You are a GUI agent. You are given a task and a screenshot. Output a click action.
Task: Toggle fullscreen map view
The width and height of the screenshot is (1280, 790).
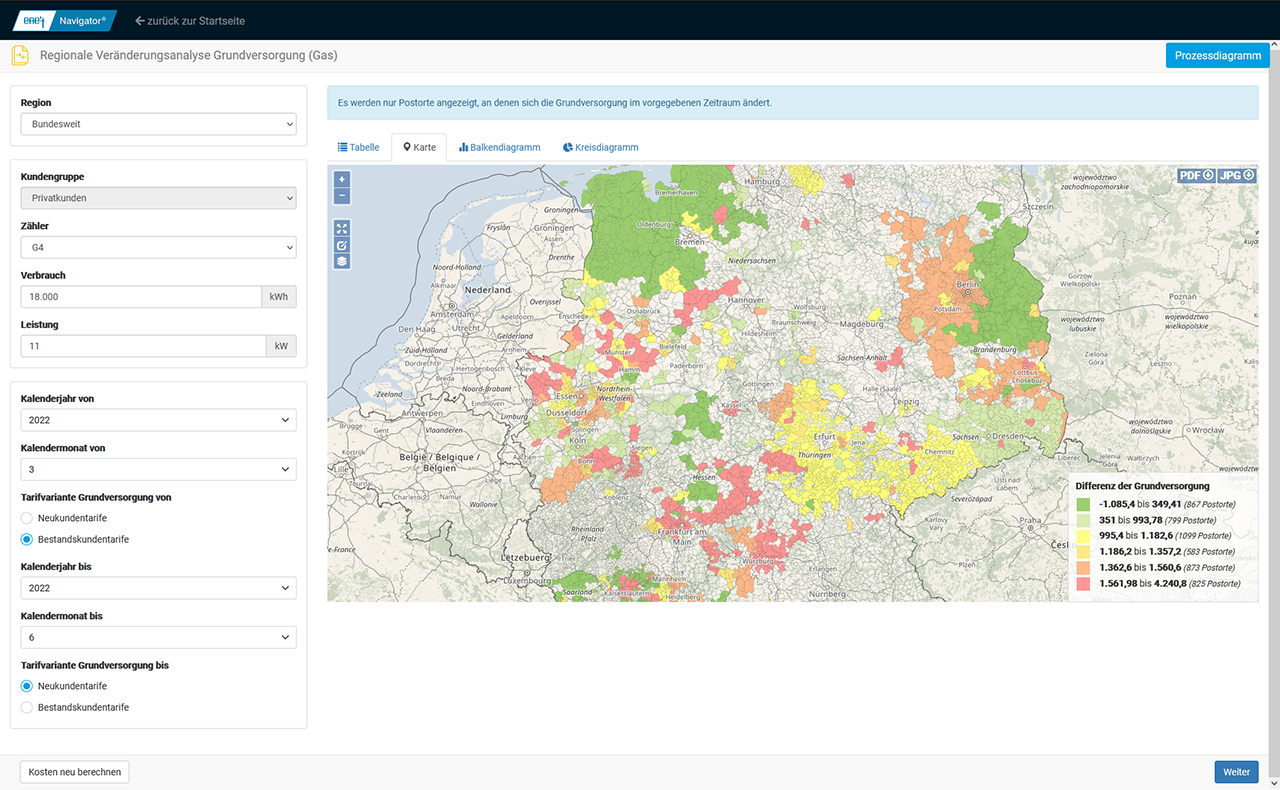[343, 228]
